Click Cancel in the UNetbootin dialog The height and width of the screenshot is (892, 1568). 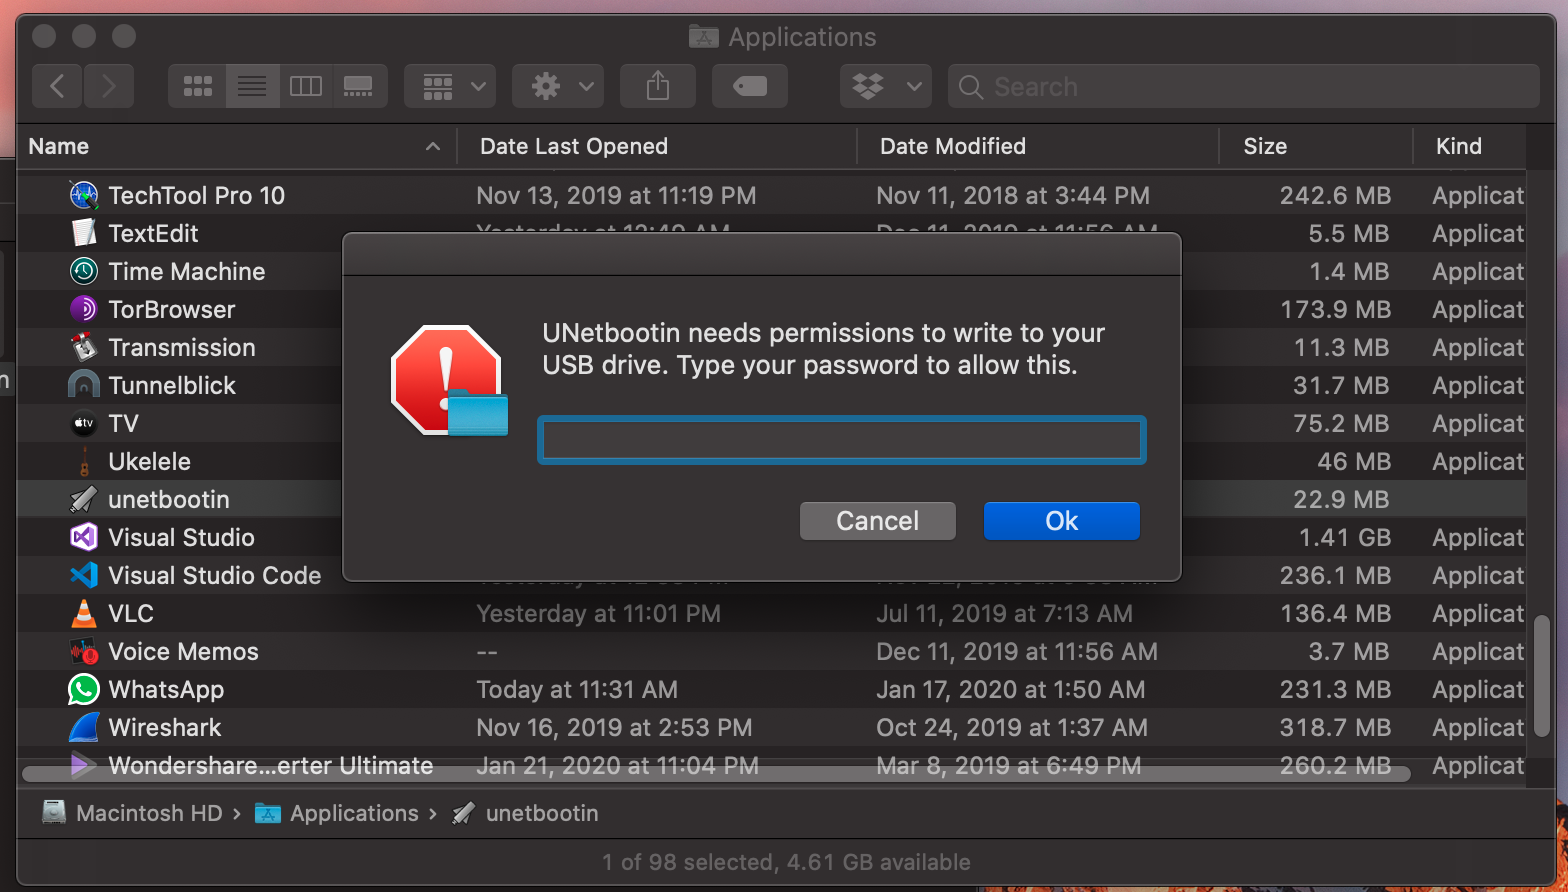(878, 521)
